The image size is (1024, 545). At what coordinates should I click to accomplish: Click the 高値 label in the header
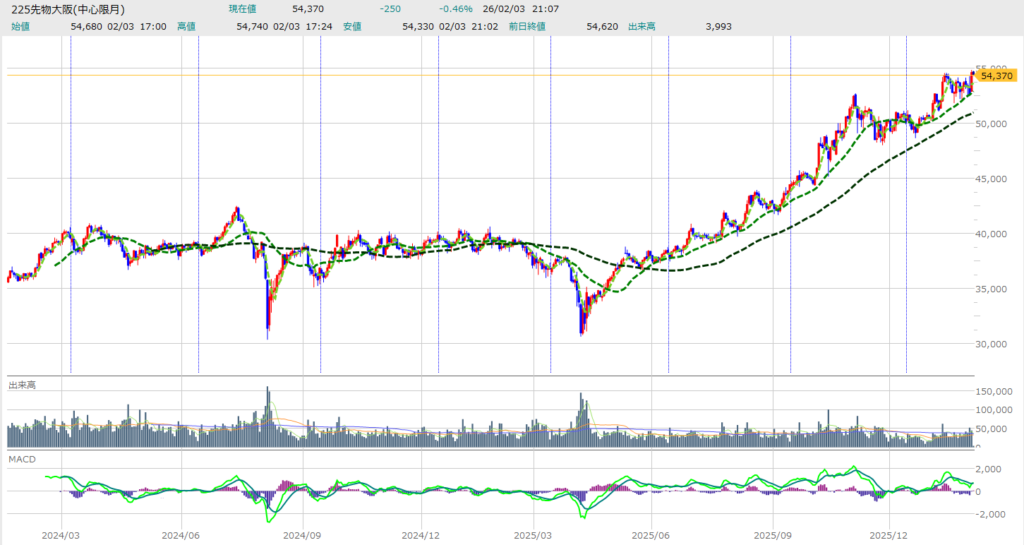(x=187, y=26)
